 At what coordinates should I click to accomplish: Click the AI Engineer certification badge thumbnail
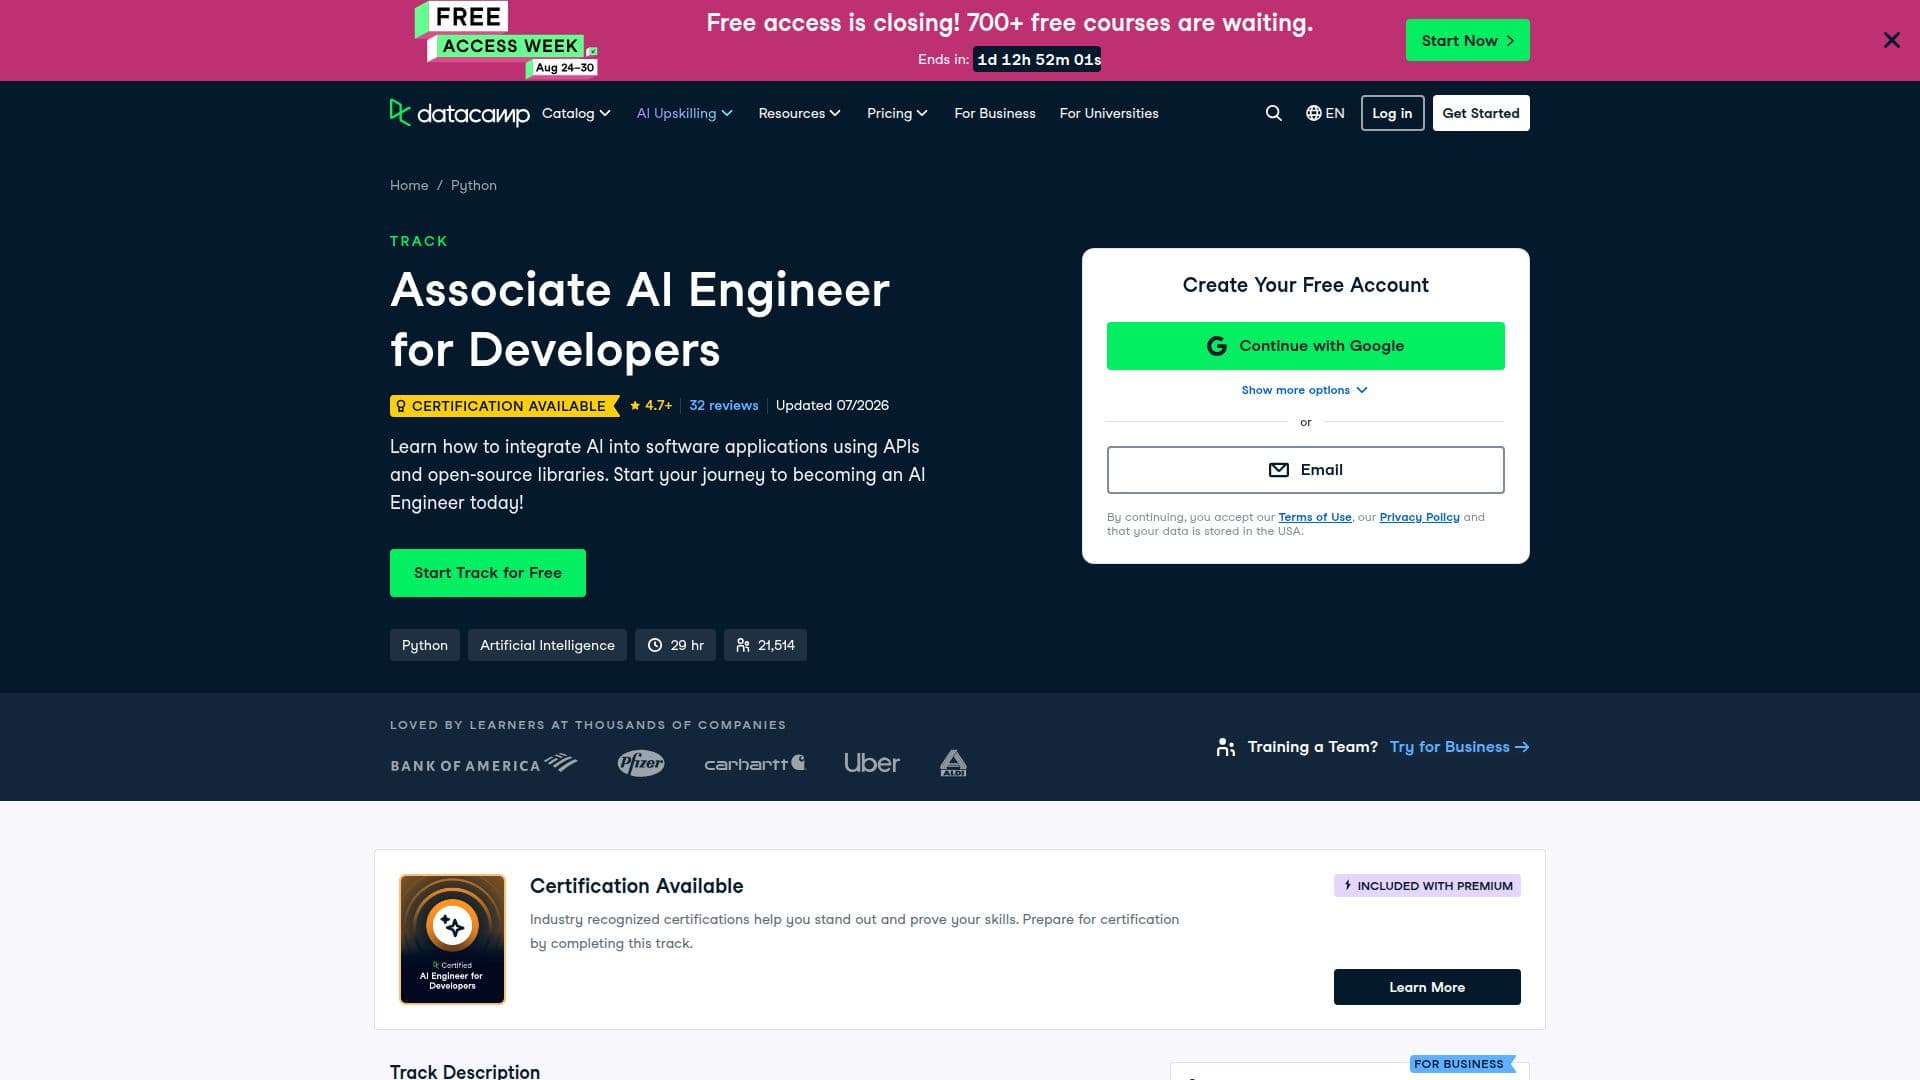(x=452, y=939)
